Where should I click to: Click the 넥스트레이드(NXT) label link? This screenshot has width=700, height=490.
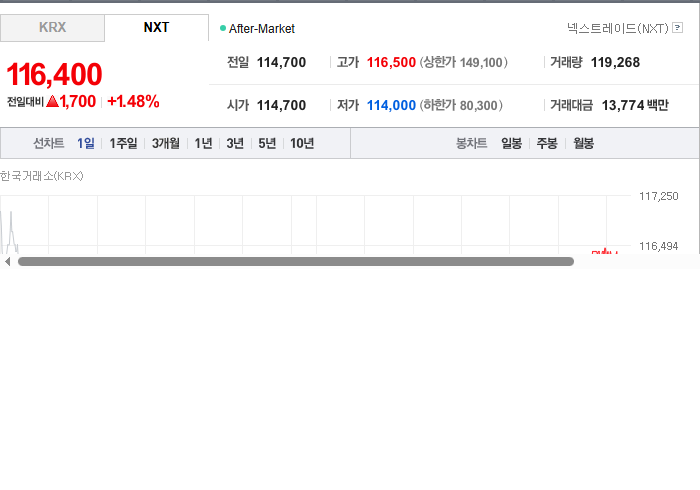[618, 28]
